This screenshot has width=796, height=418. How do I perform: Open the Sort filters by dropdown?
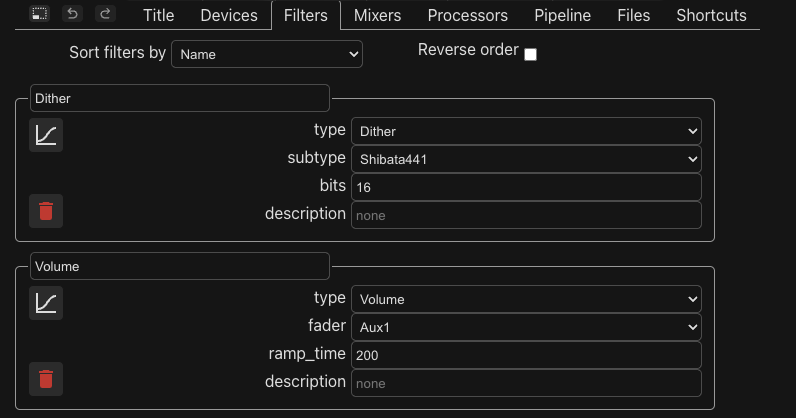click(267, 54)
